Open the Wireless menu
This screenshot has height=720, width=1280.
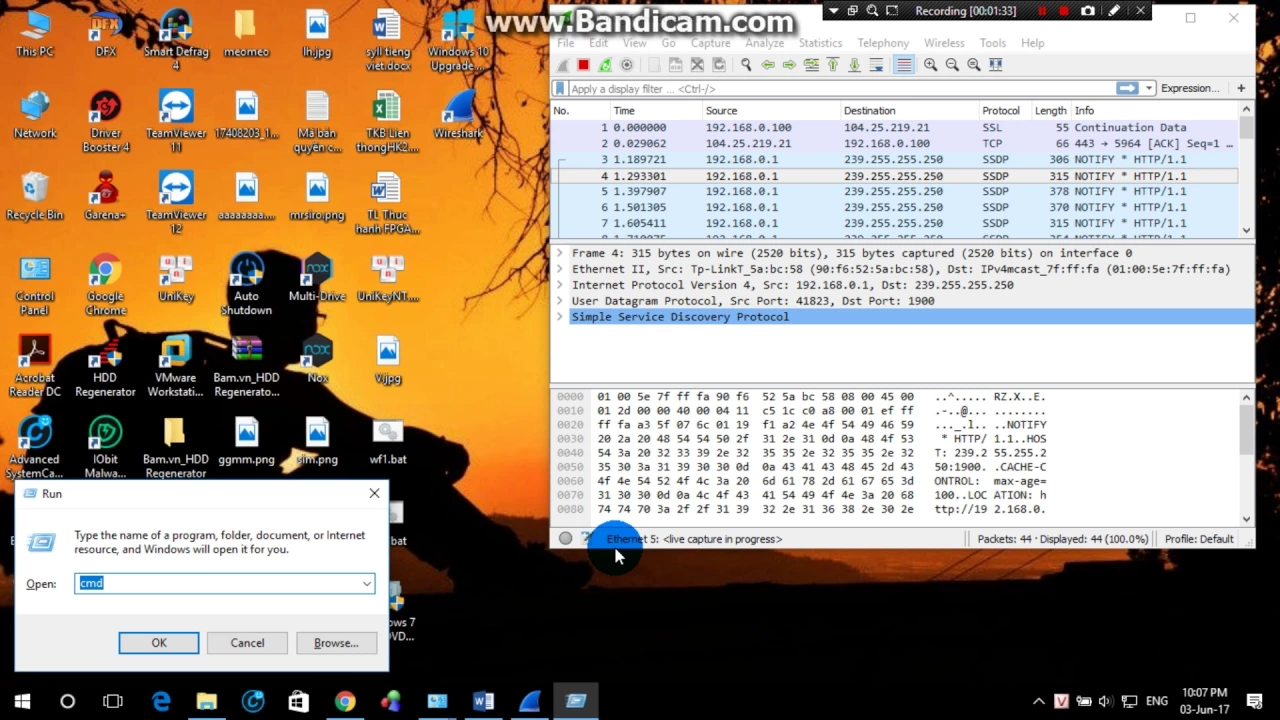pos(944,43)
